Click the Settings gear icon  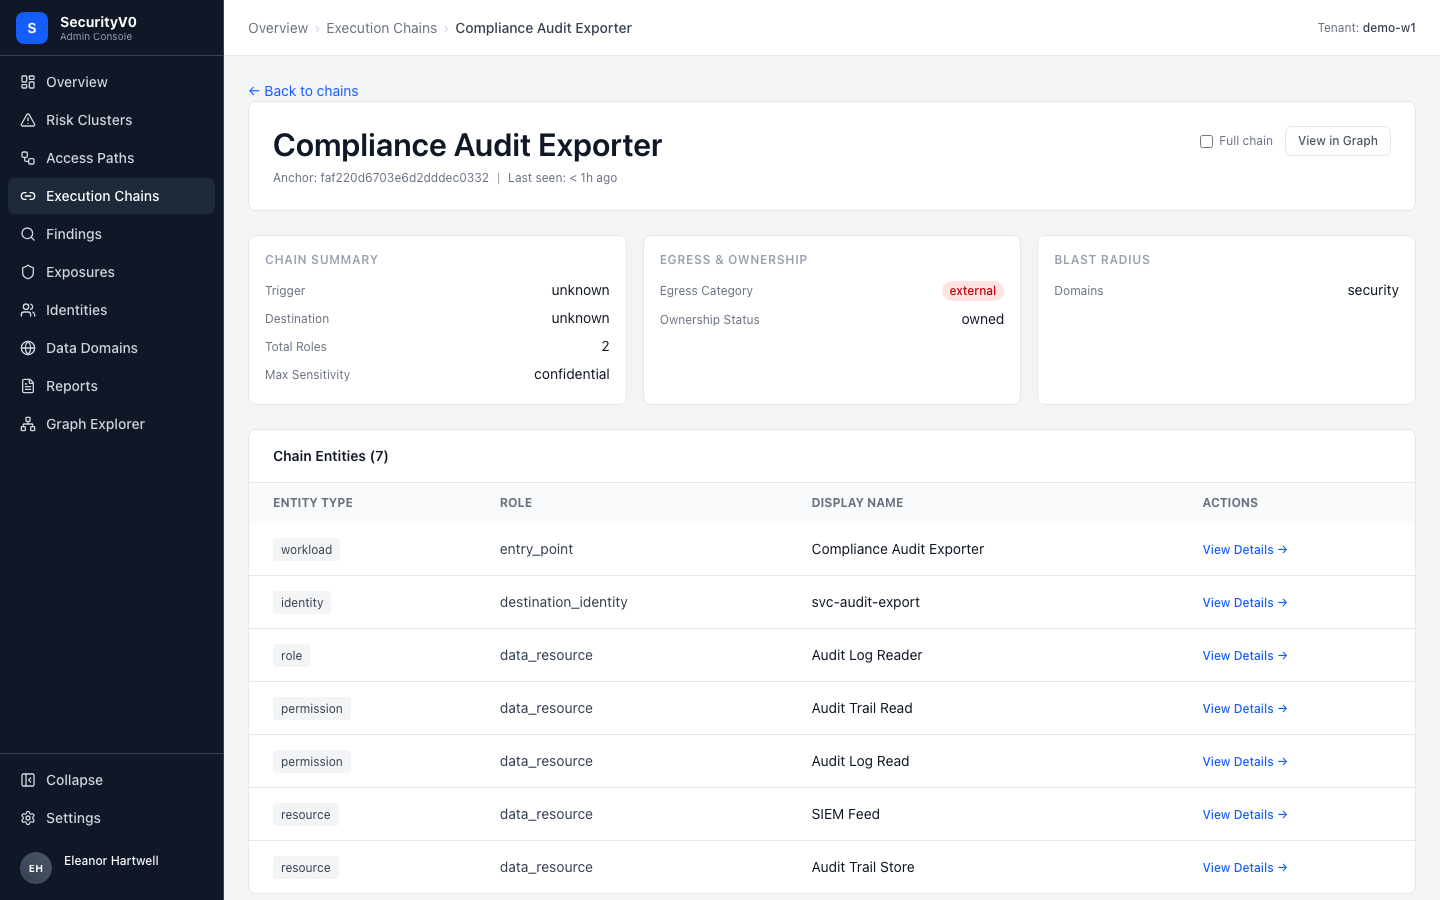28,818
